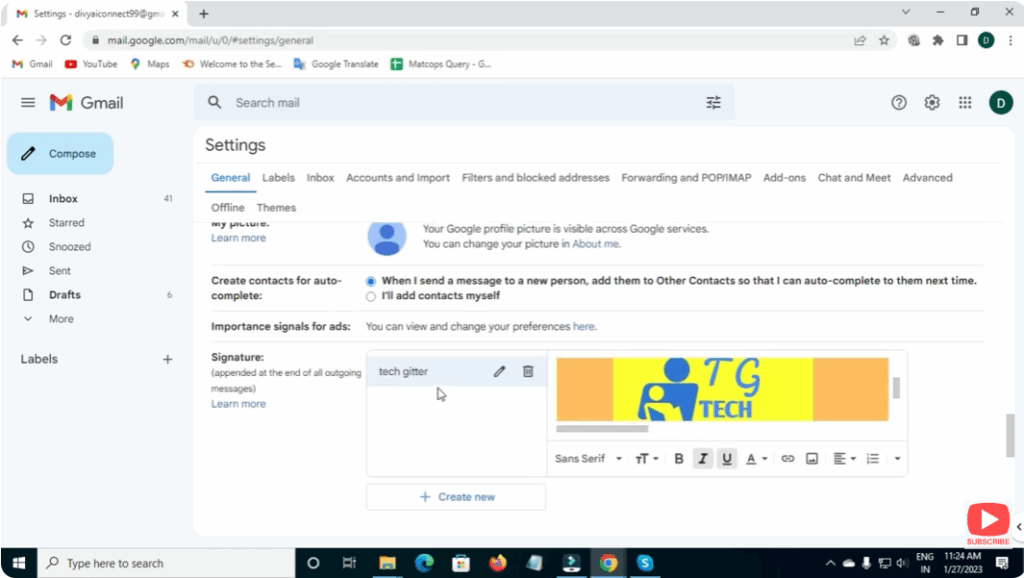Apply underline formatting in signature toolbar

pos(727,459)
